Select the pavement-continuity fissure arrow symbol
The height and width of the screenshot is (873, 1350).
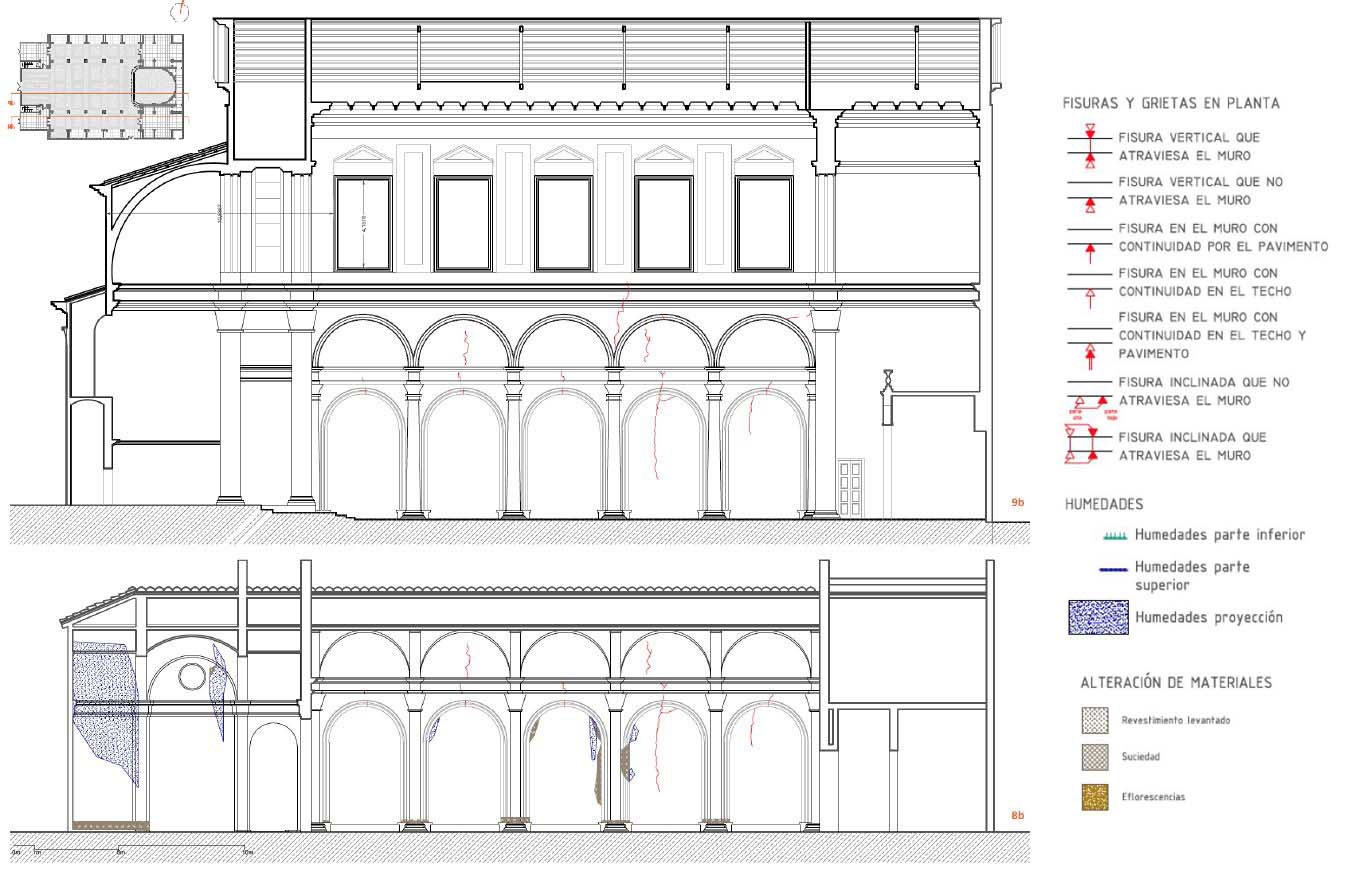click(x=1090, y=245)
